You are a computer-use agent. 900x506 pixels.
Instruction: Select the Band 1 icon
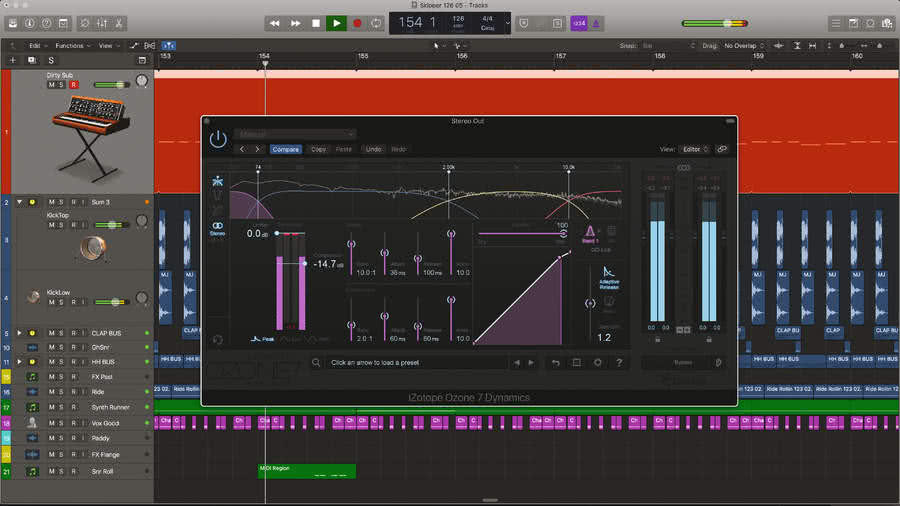click(589, 234)
